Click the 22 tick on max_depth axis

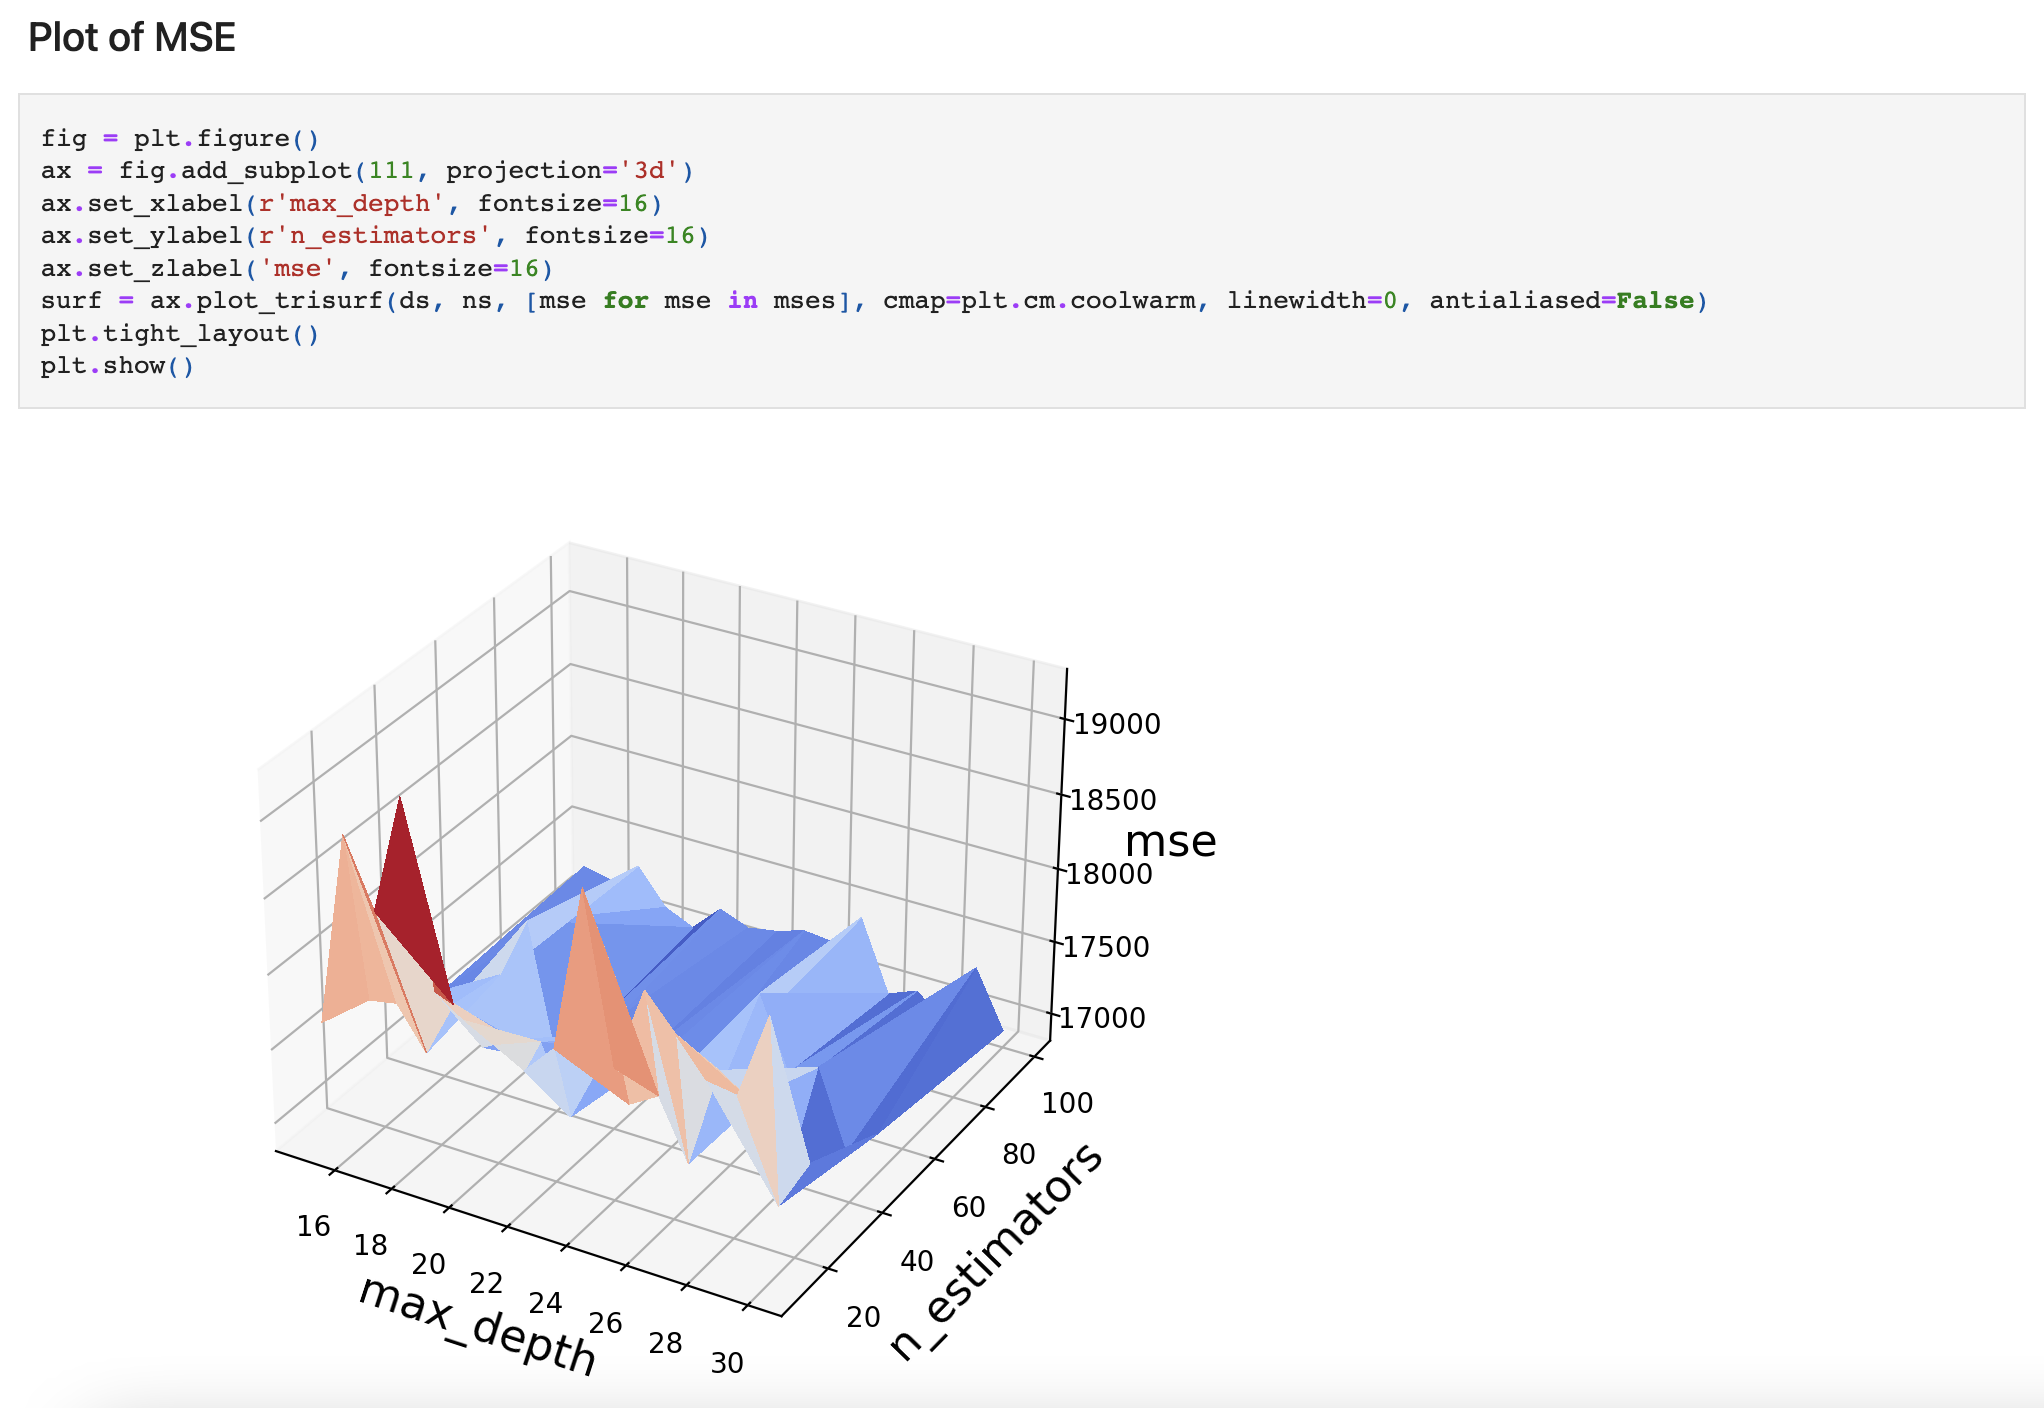click(487, 1283)
